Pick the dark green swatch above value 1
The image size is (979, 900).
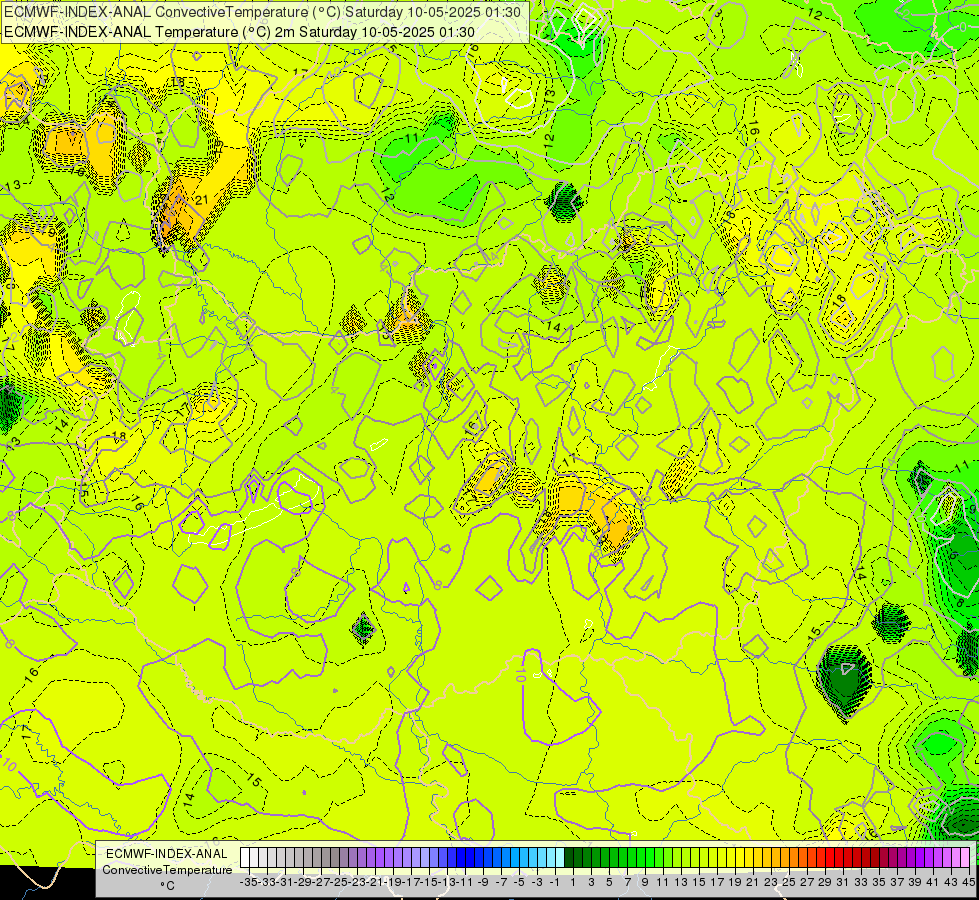[569, 857]
